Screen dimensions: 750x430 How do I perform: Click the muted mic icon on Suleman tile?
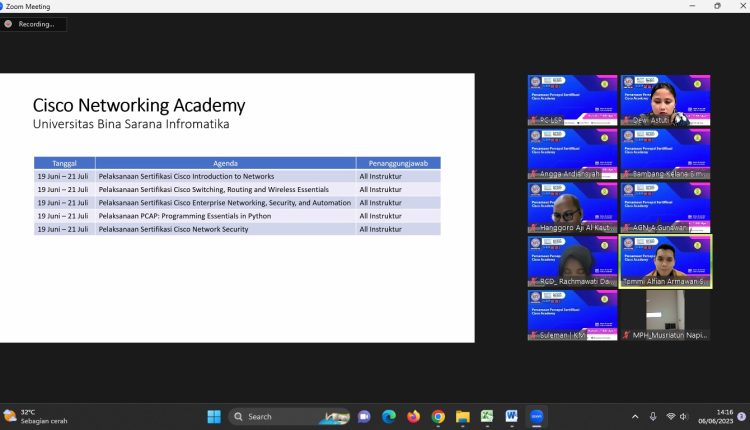tap(533, 335)
